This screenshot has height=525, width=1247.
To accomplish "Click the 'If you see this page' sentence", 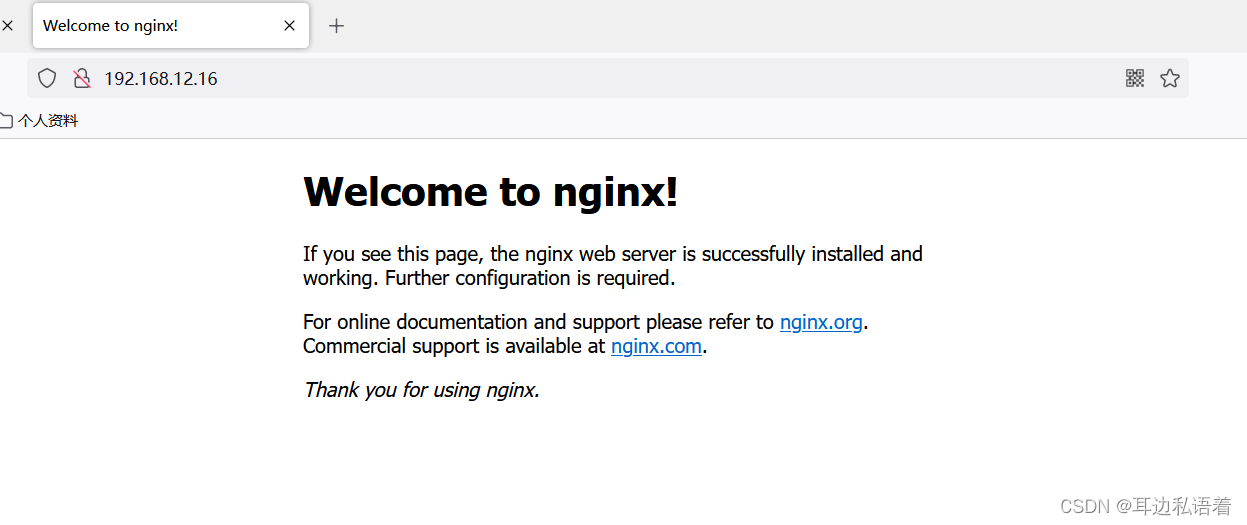I will [613, 254].
